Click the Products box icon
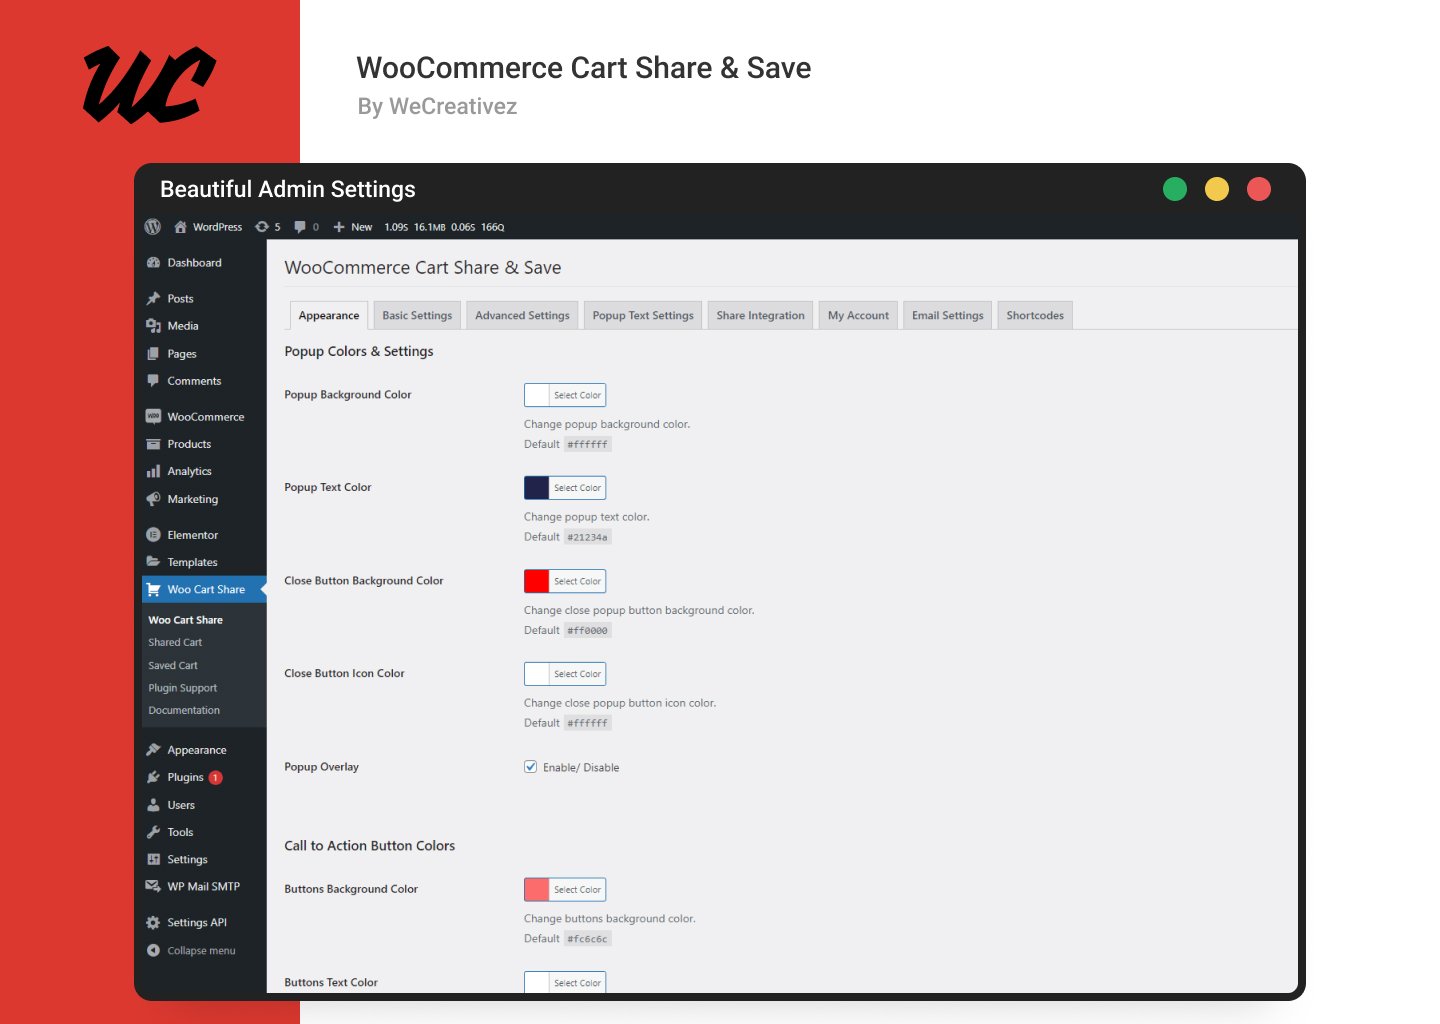 [153, 444]
